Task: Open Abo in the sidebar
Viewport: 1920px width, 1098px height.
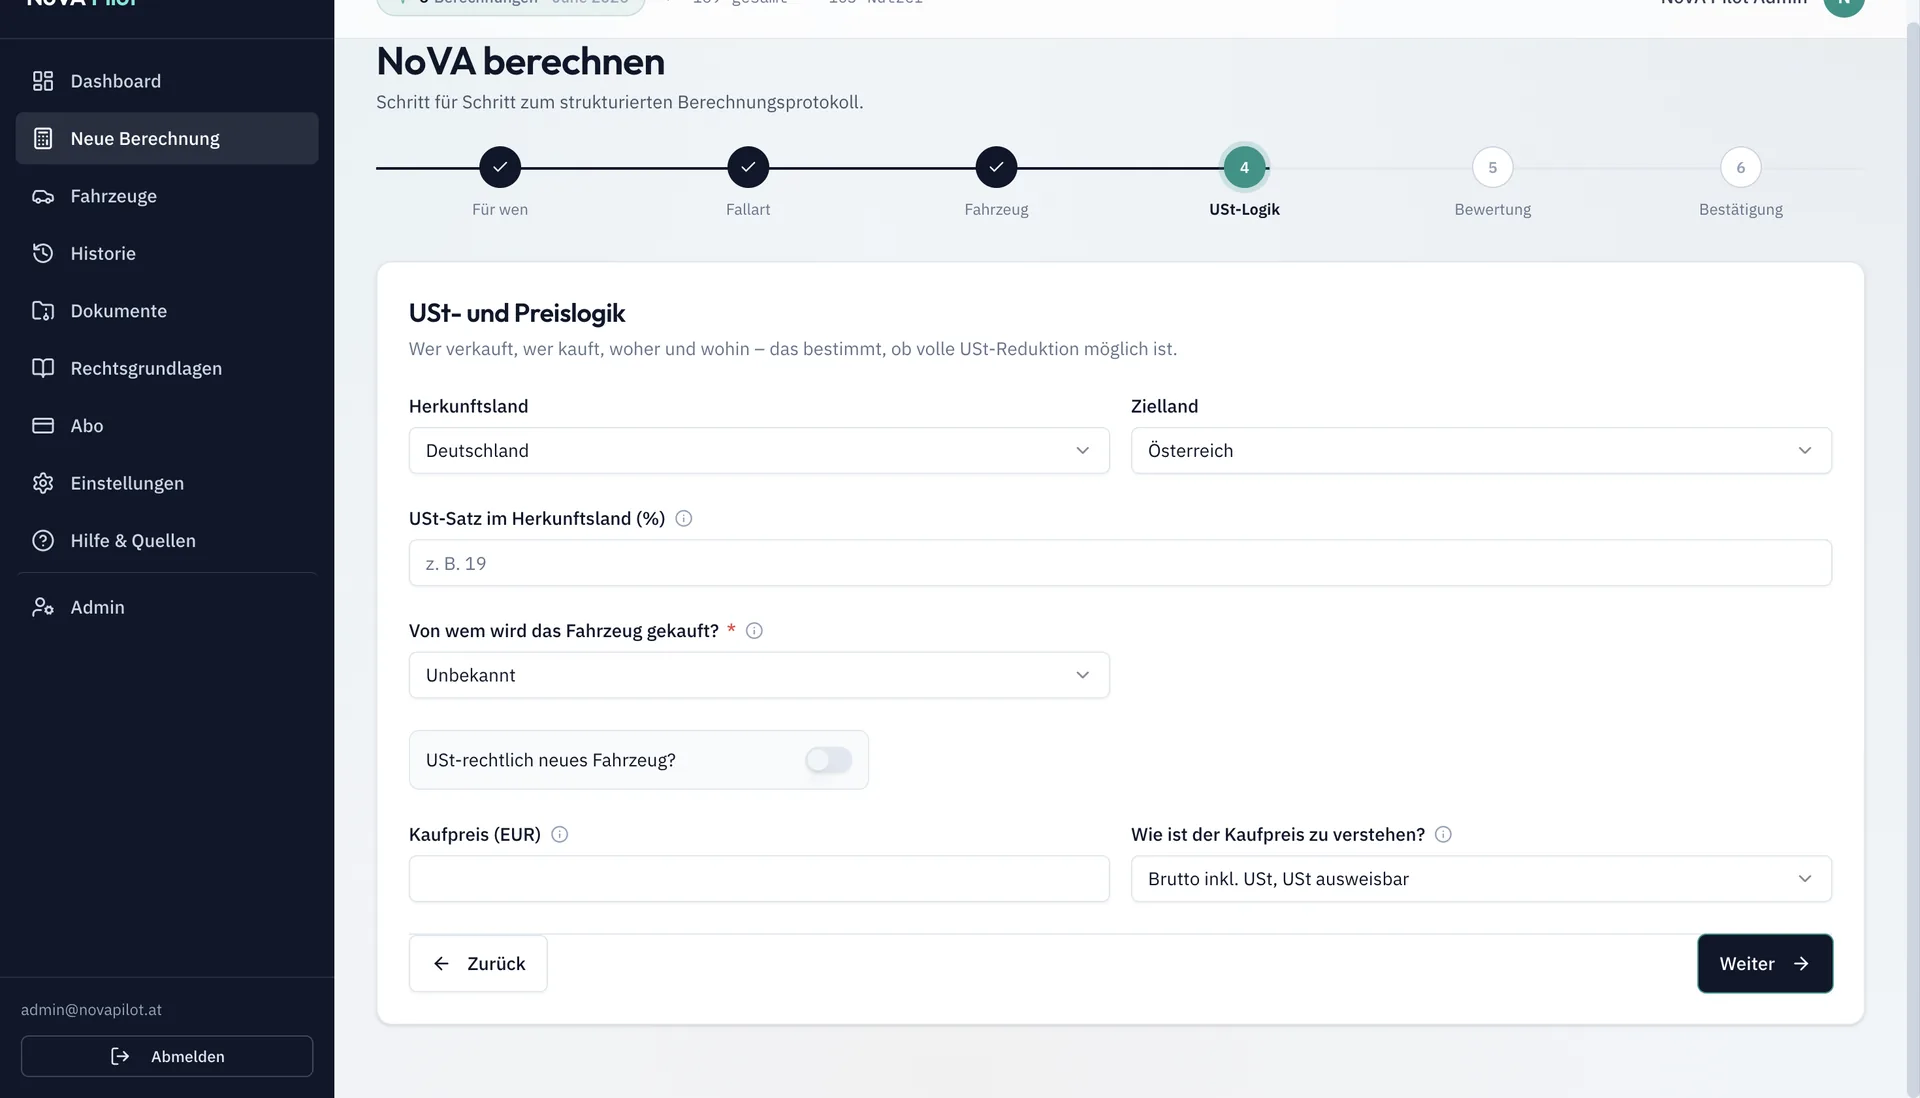Action: (x=167, y=426)
